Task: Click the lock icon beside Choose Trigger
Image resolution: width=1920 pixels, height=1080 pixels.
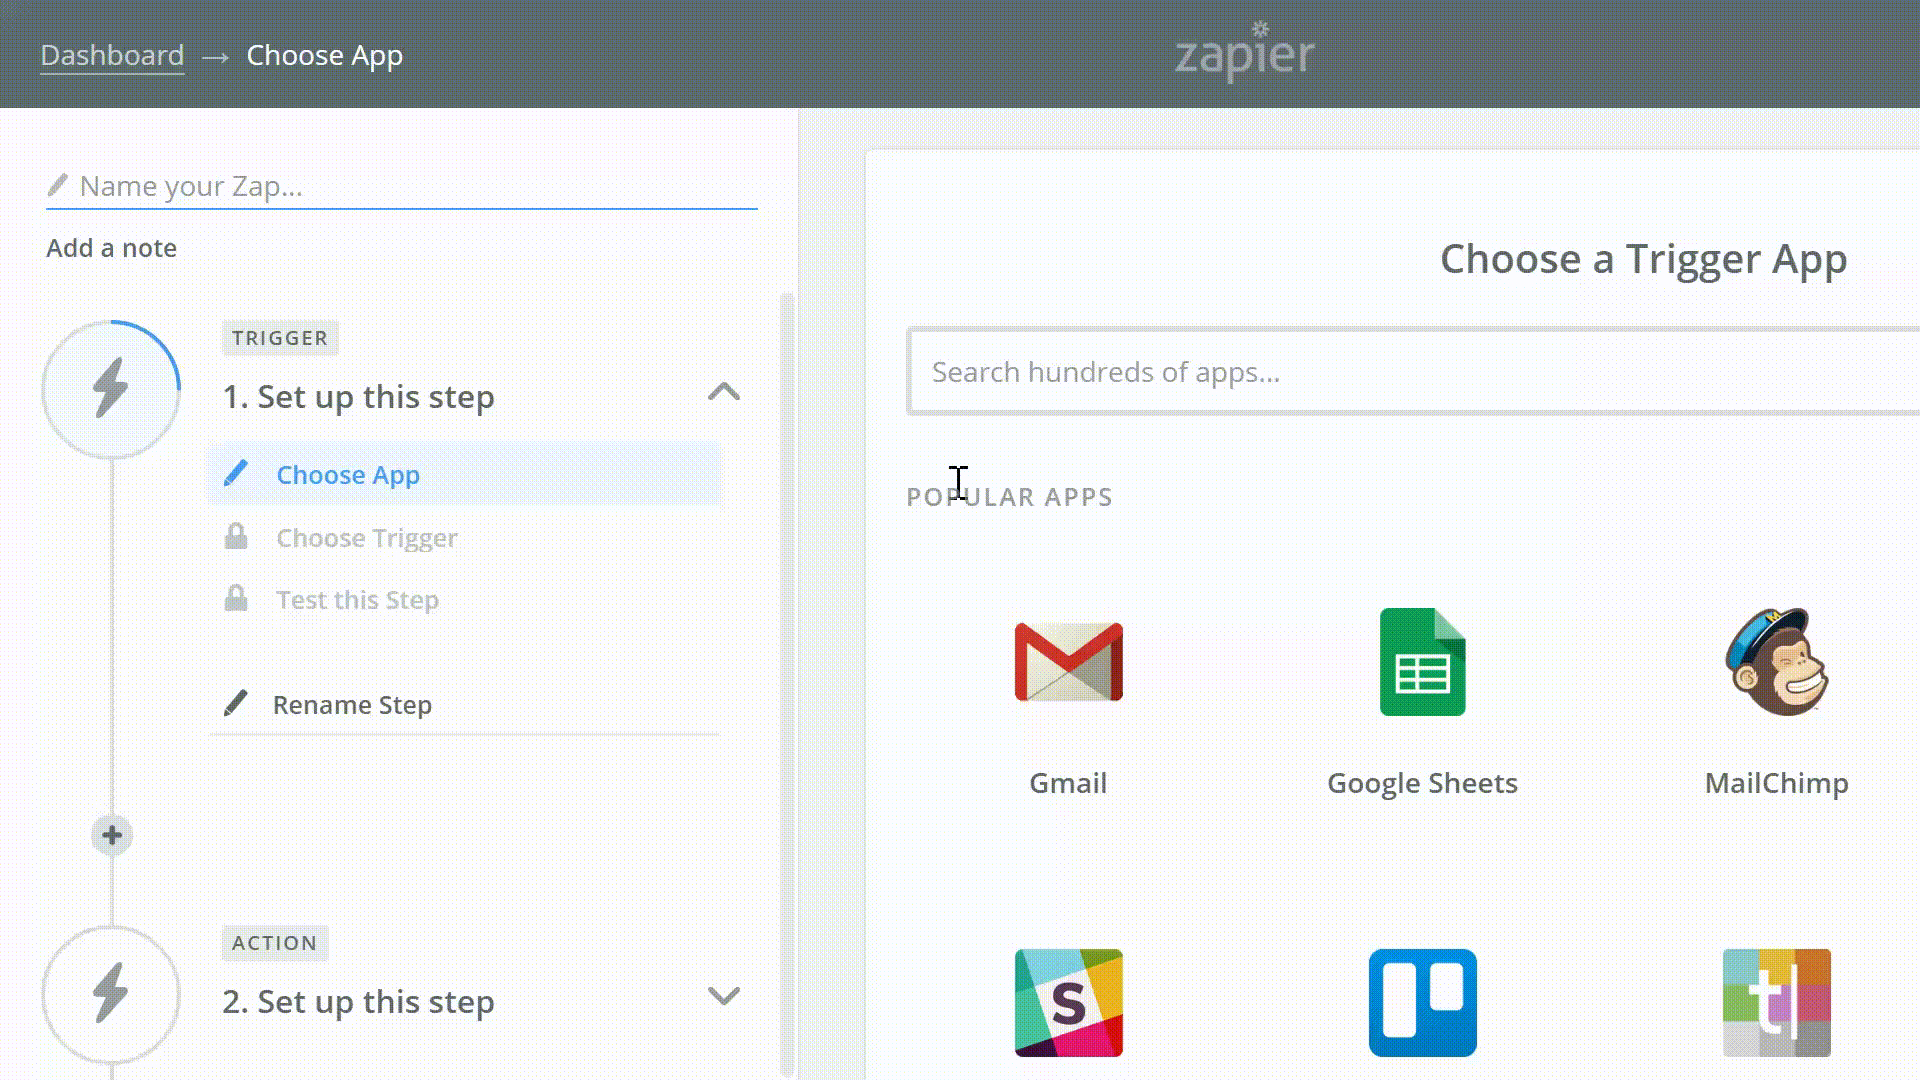Action: [x=236, y=536]
